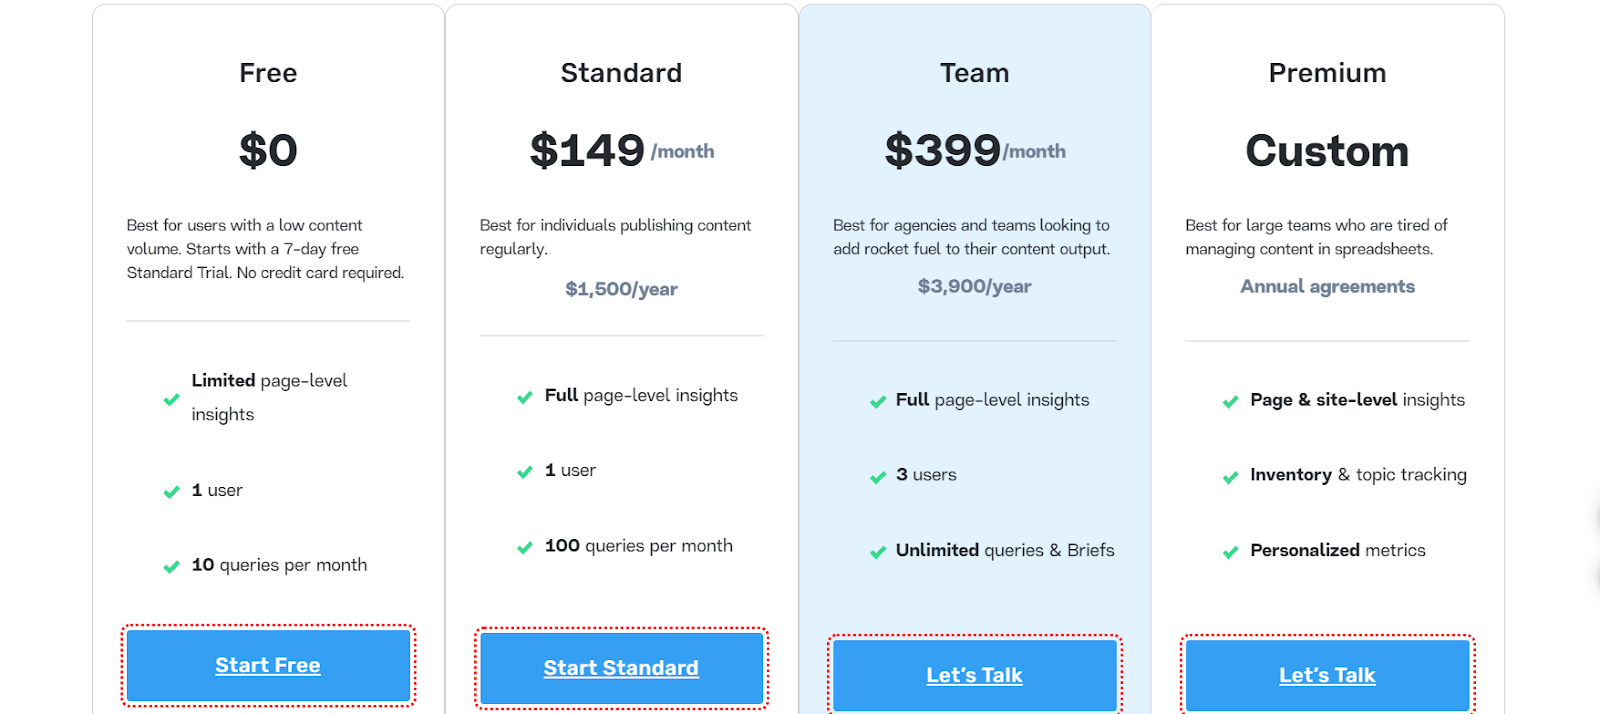Click Standard plan's Full page-level insights checkmark

pos(525,397)
